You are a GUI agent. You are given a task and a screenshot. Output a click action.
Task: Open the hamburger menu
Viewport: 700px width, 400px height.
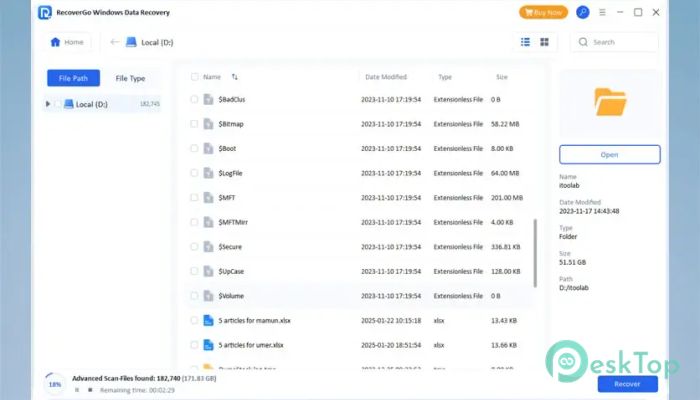click(x=602, y=12)
